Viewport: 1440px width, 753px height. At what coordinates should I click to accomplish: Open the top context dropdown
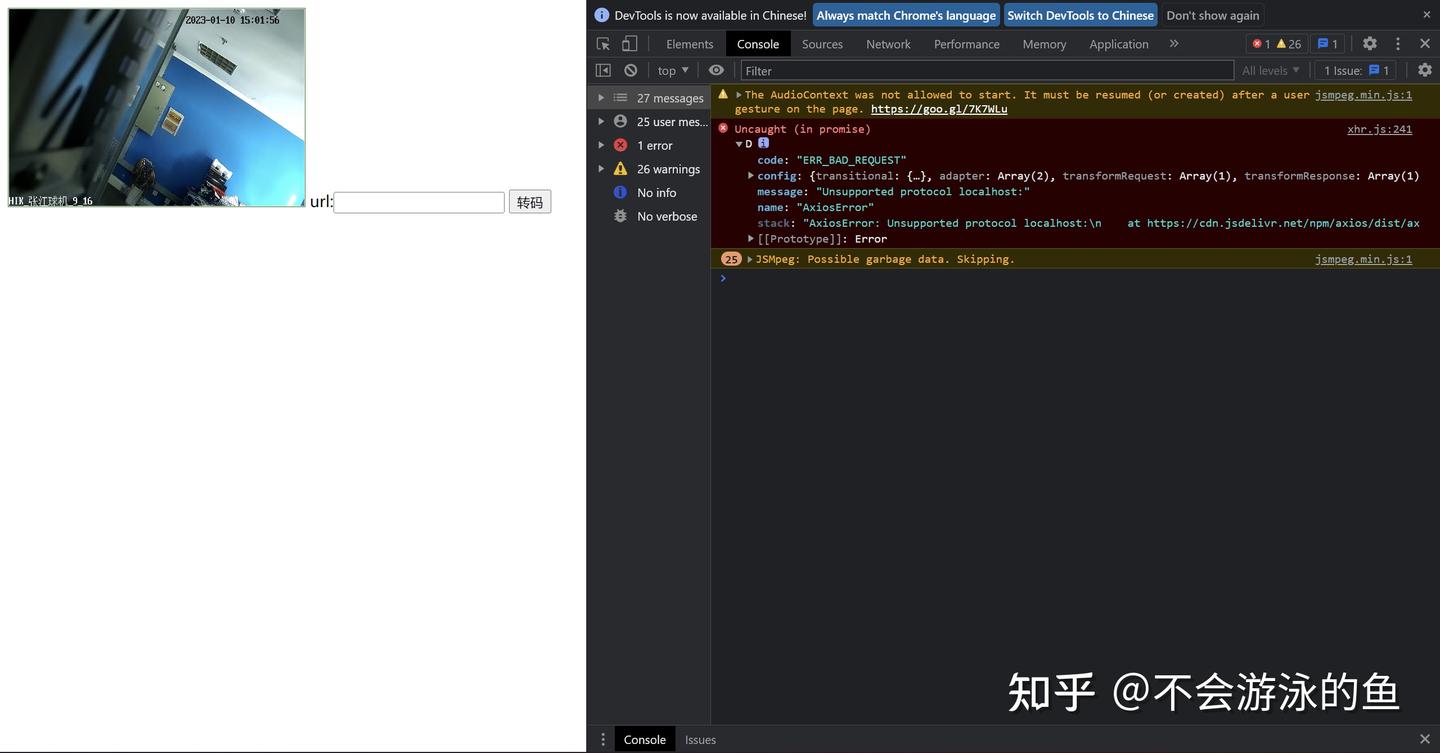click(x=673, y=70)
